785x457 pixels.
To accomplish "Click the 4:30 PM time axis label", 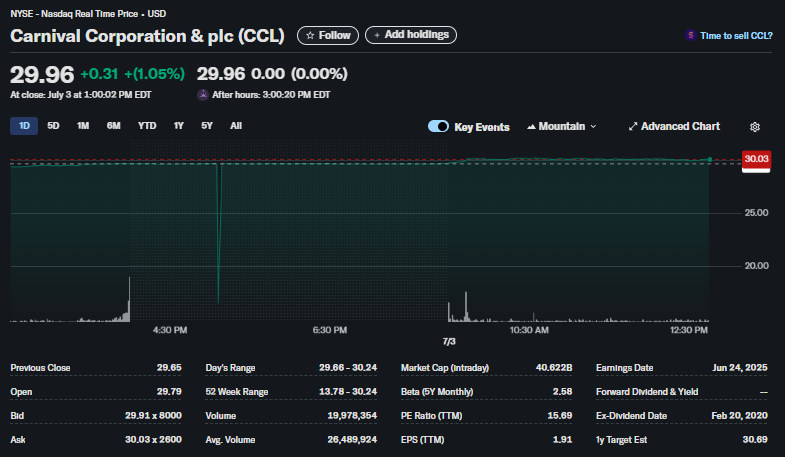I will point(170,330).
